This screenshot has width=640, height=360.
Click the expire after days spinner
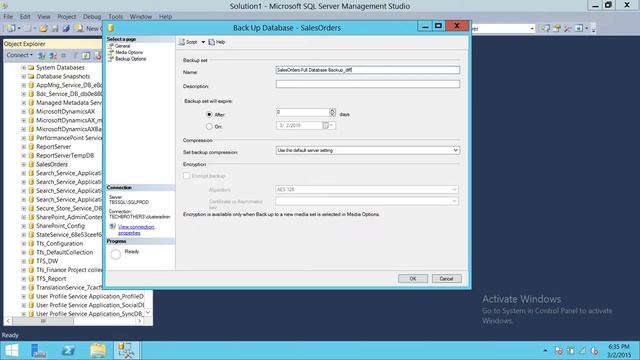[x=332, y=112]
